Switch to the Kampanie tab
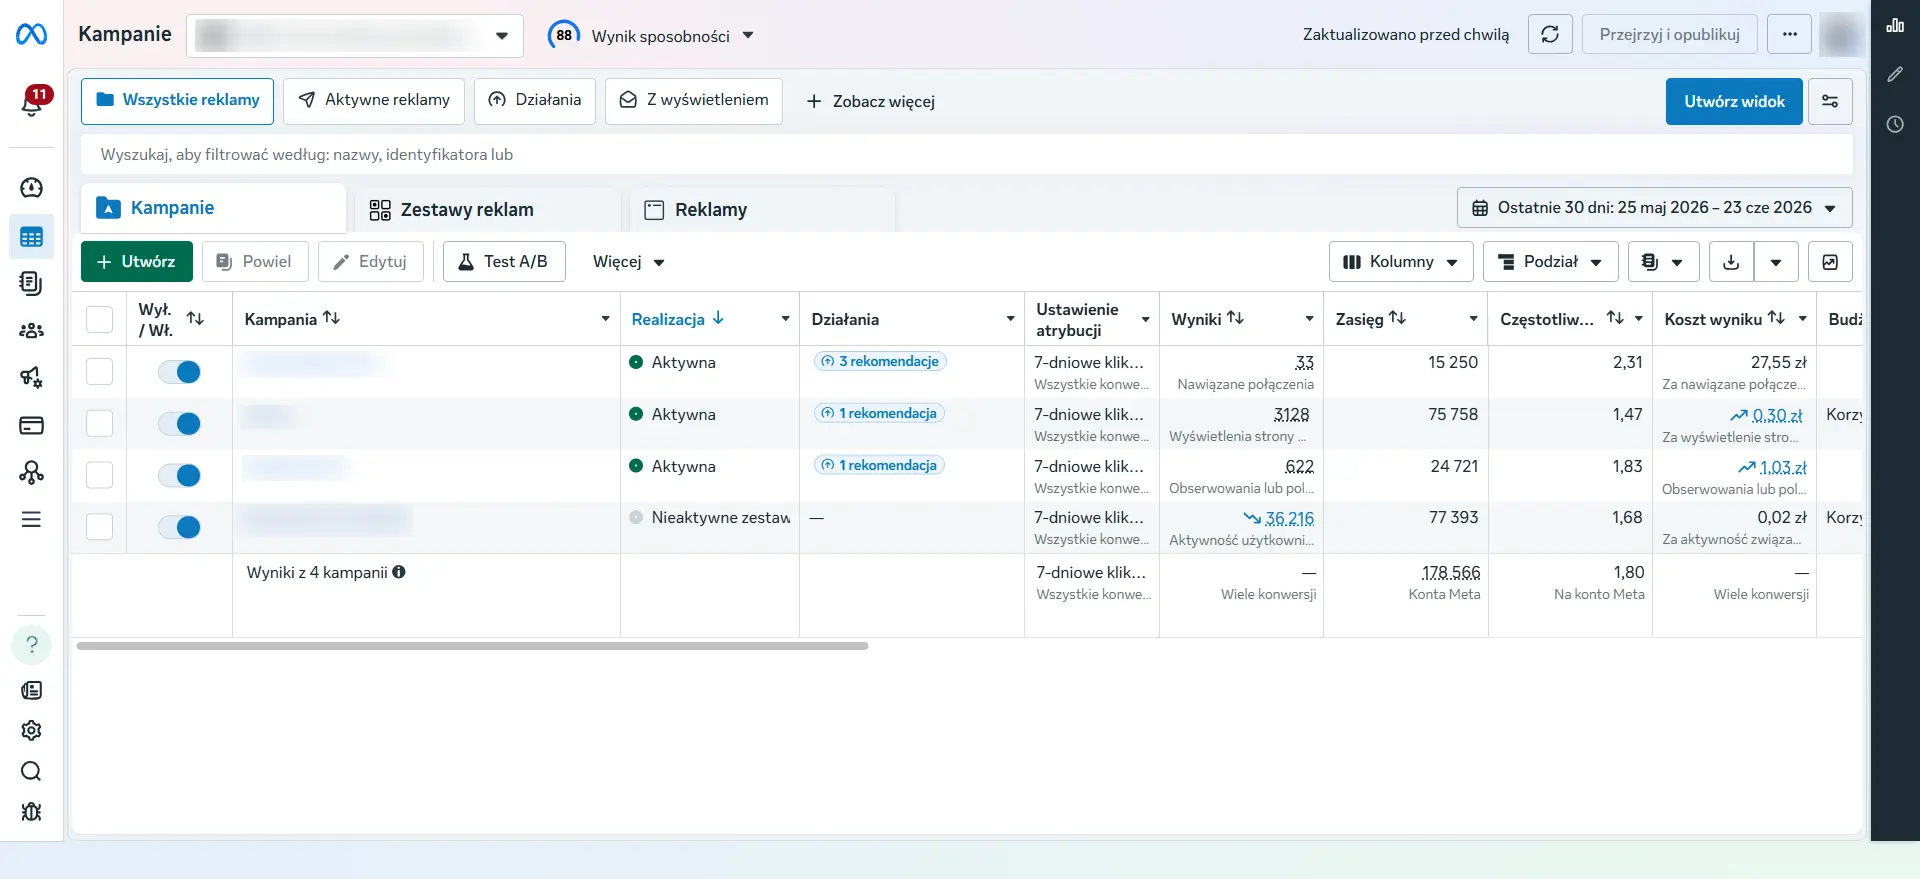 214,208
